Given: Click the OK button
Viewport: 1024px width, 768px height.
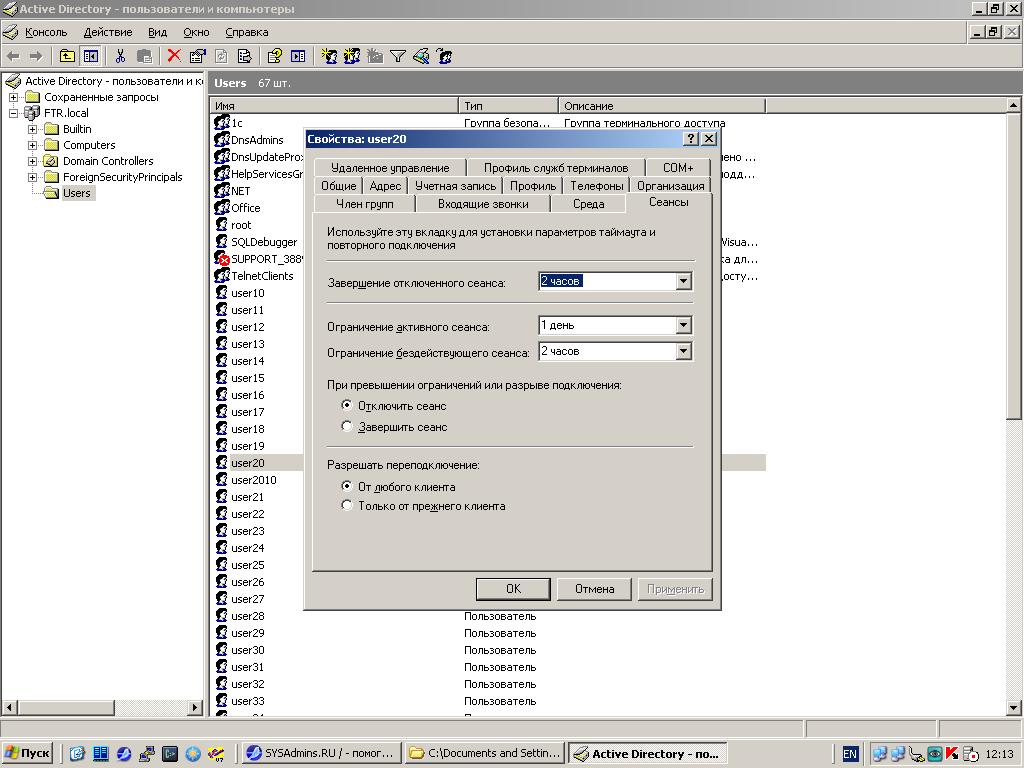Looking at the screenshot, I should (513, 588).
